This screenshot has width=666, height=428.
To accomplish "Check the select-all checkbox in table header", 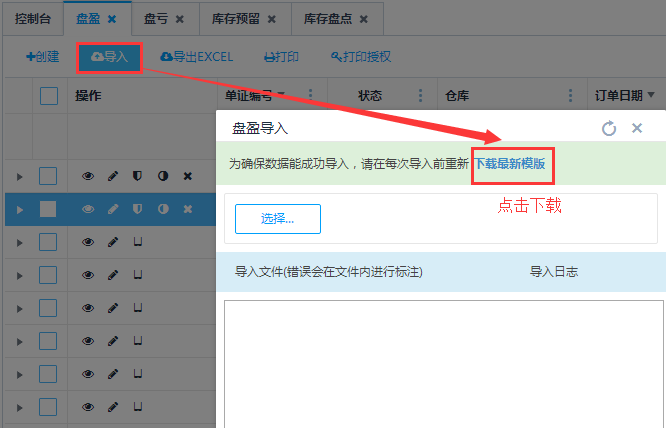I will click(49, 96).
